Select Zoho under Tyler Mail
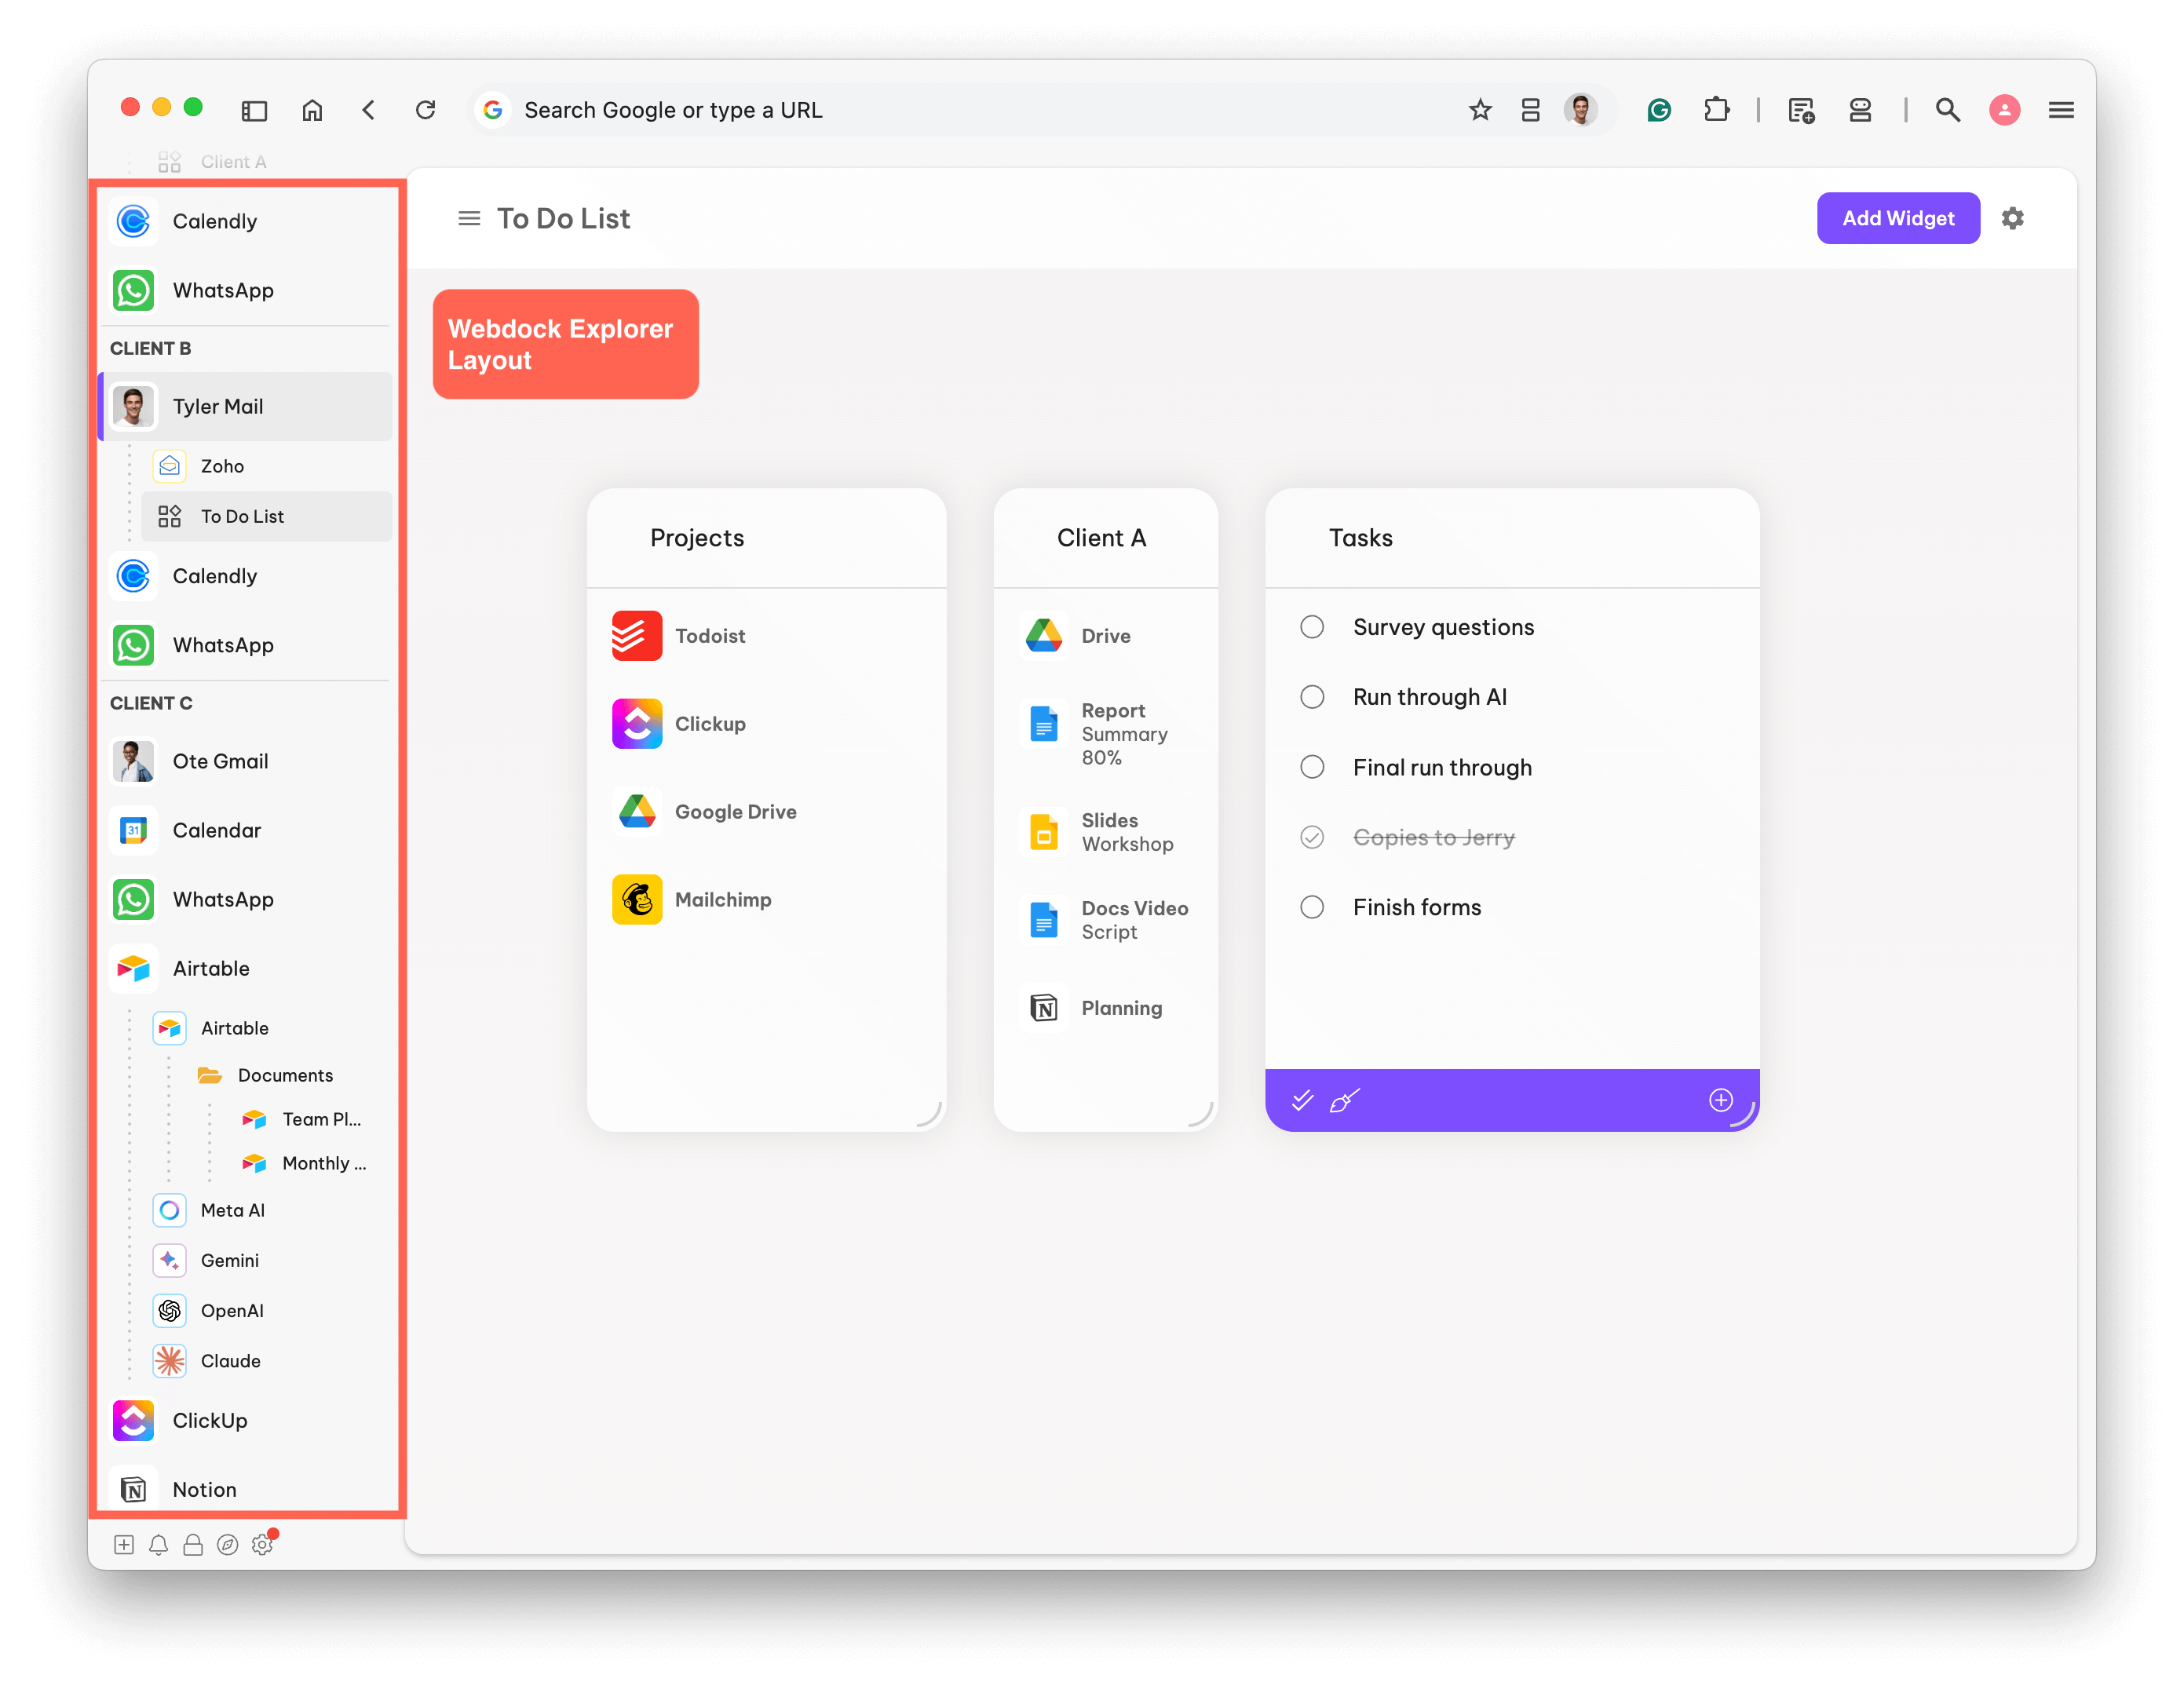2184x1686 pixels. (268, 466)
